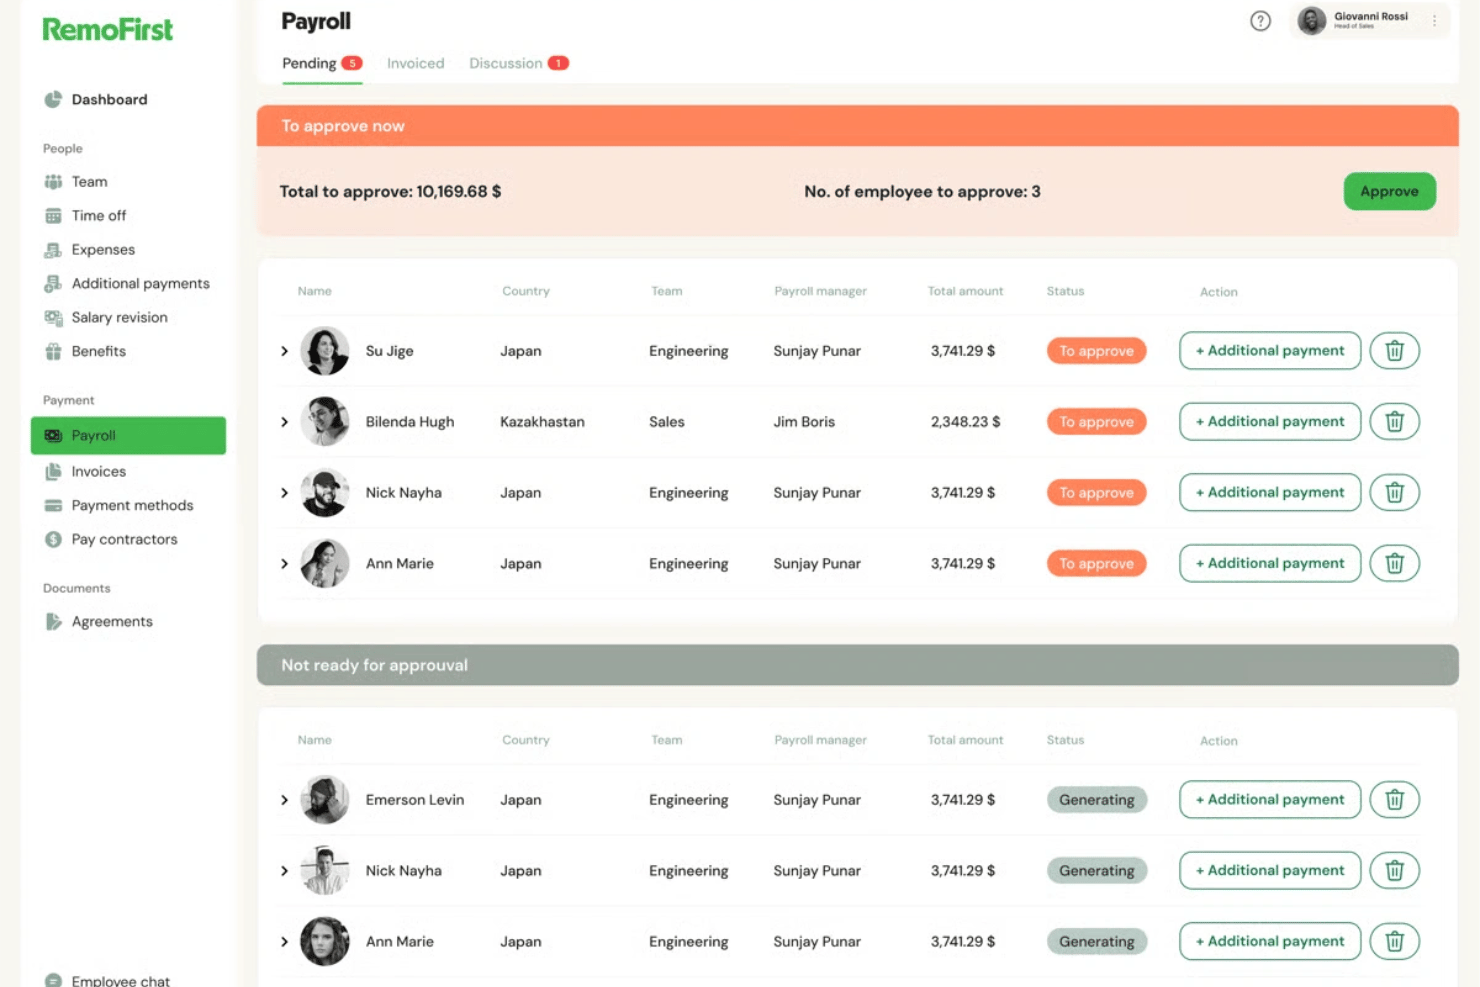Screen dimensions: 1480x987
Task: Expand Ann Marie's row with Generating status
Action: click(x=284, y=942)
